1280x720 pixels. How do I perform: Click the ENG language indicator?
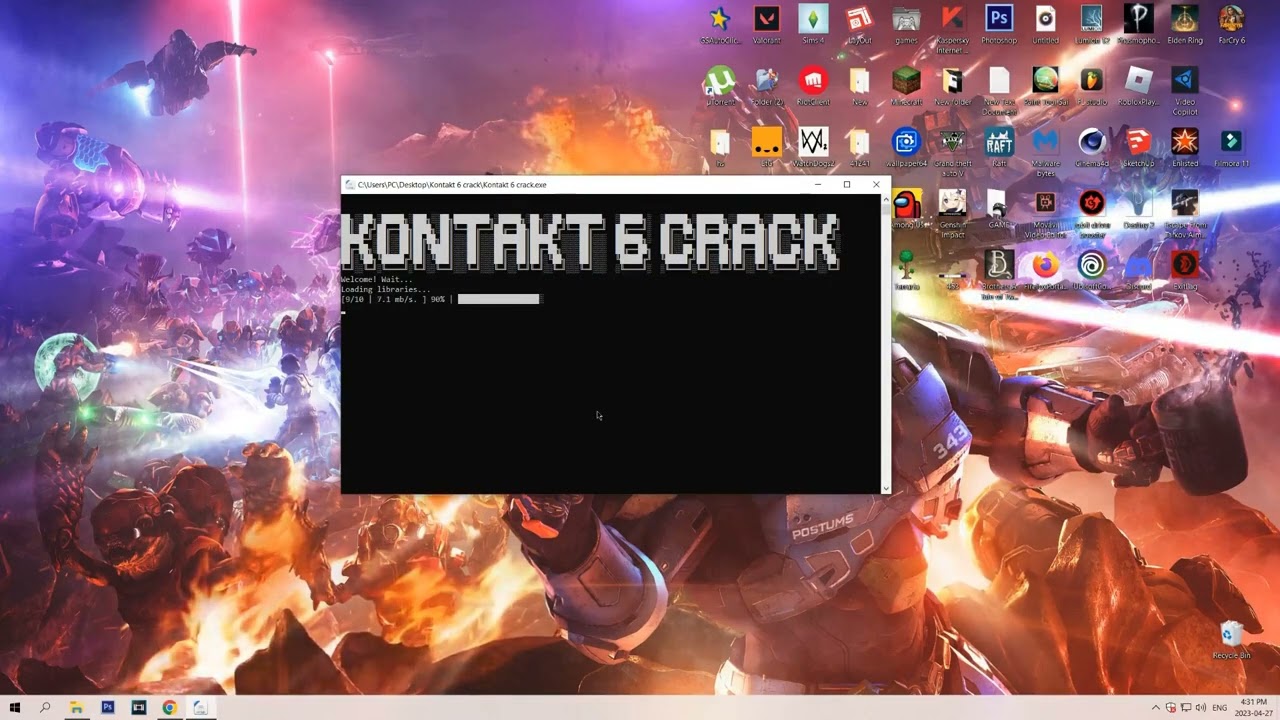coord(1220,708)
